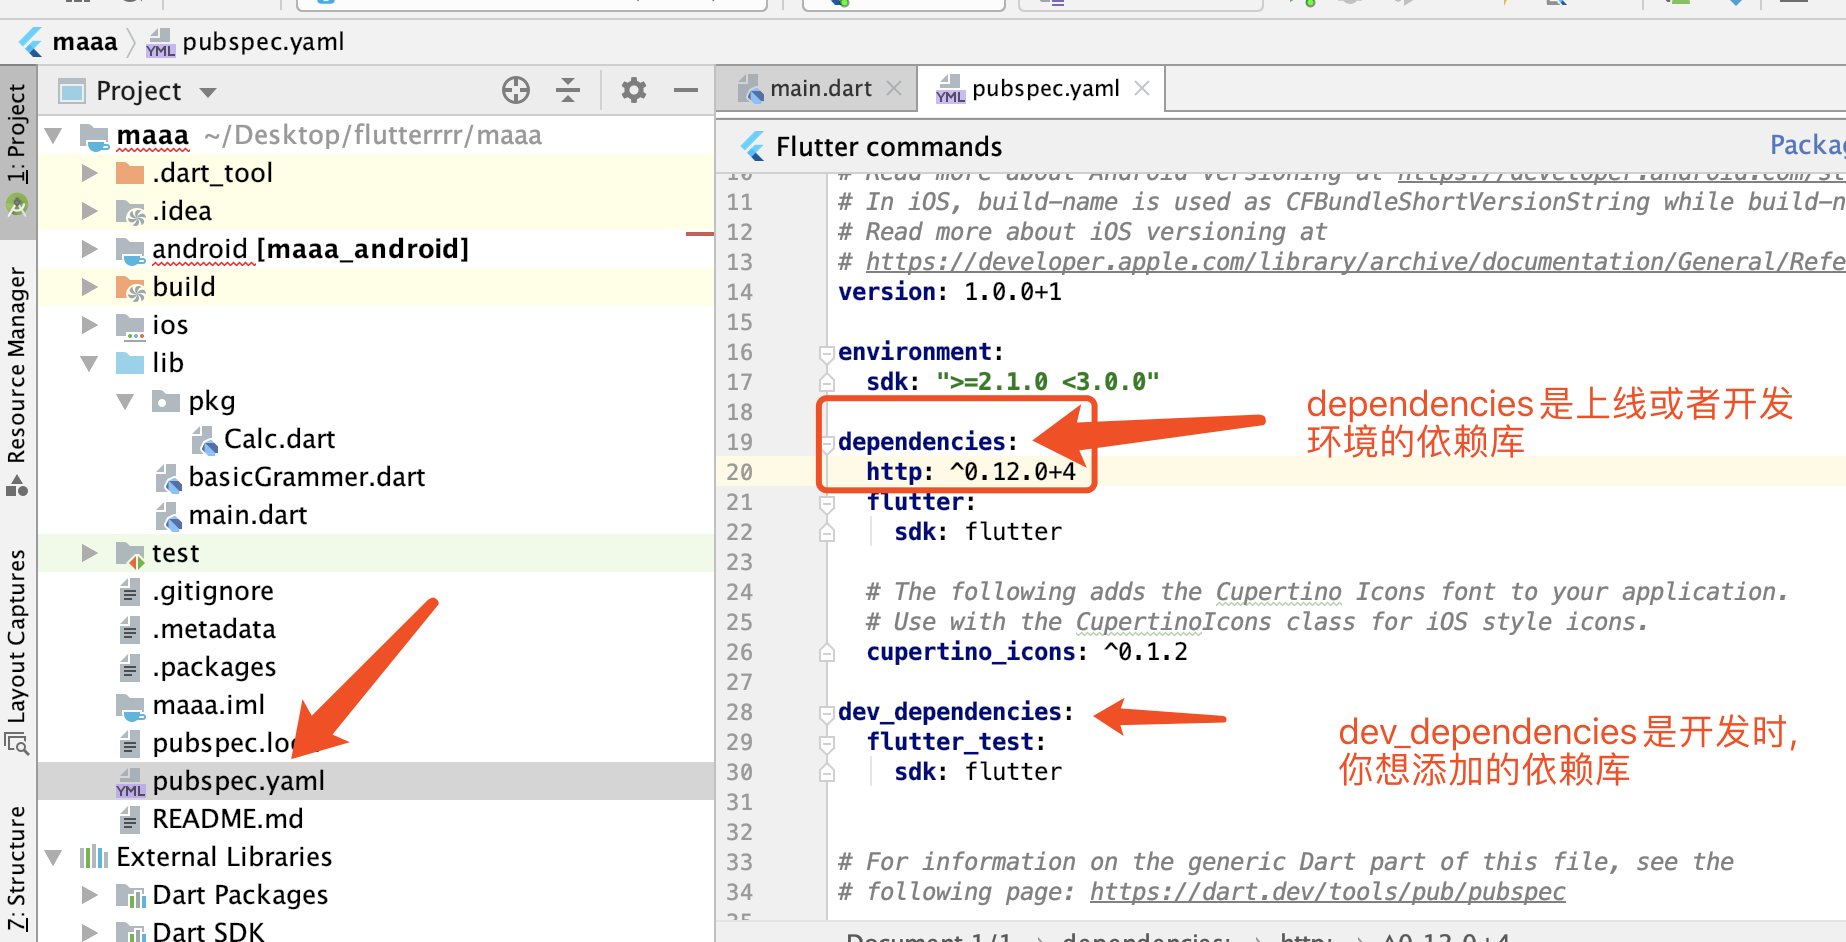Select the pubspec.yaml editor tab
The height and width of the screenshot is (942, 1846).
[x=1045, y=89]
